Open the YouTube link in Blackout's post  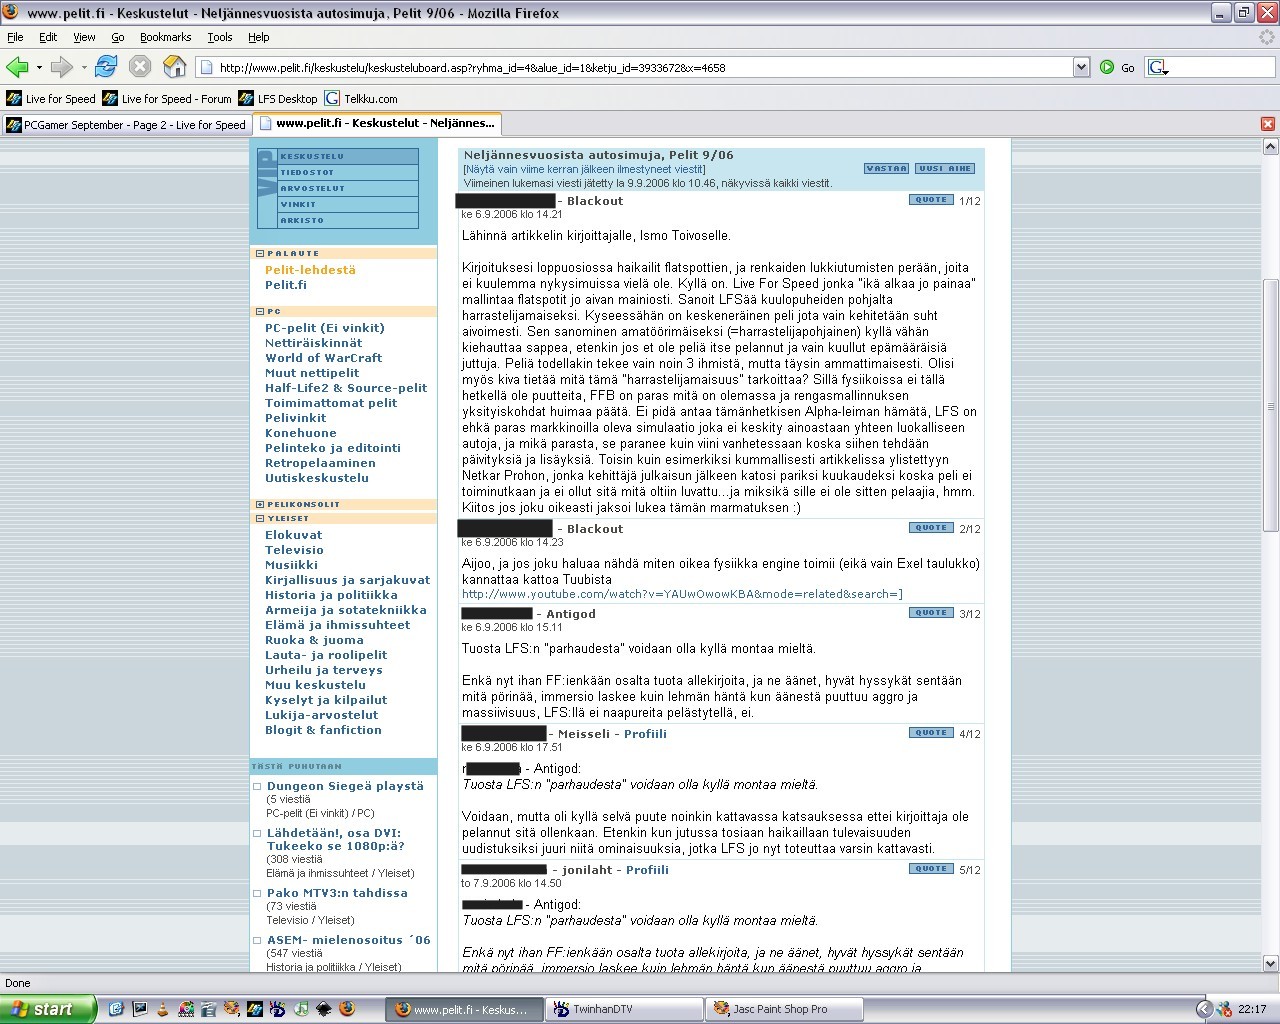point(682,594)
